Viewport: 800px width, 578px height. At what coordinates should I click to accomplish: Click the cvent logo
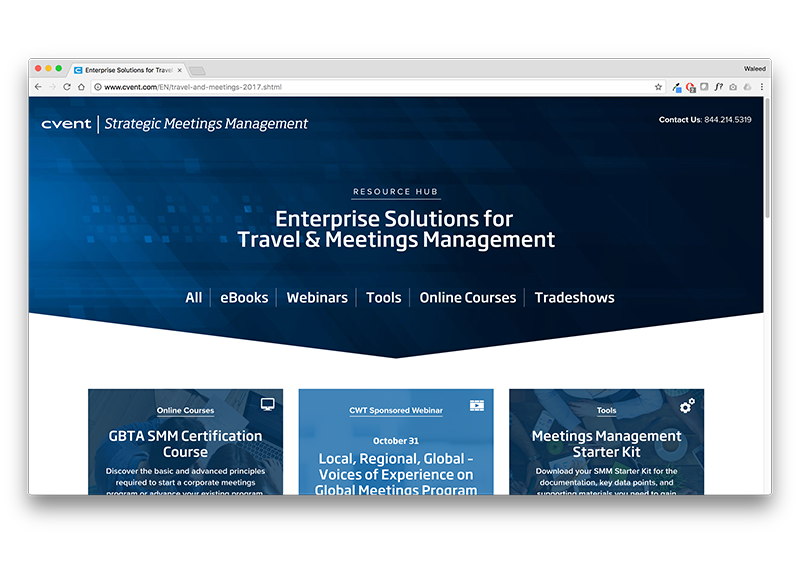pyautogui.click(x=66, y=124)
